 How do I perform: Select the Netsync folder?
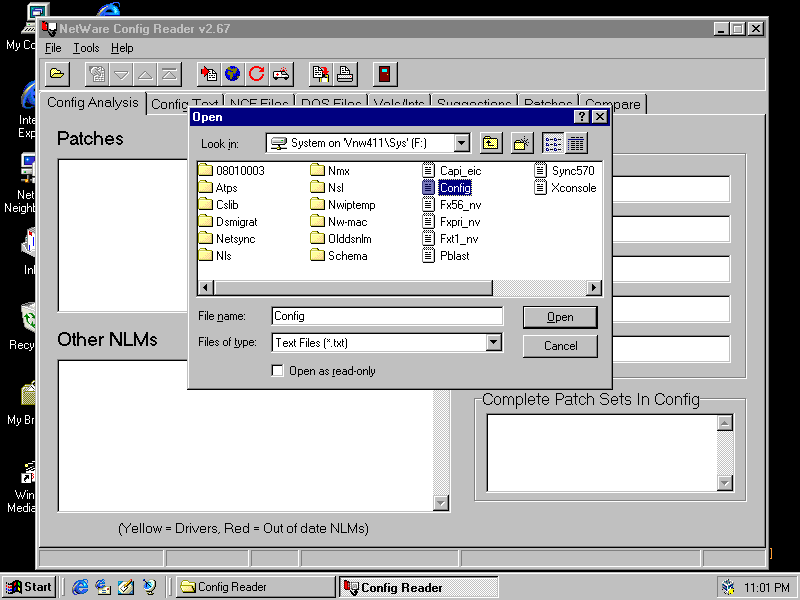(x=227, y=239)
